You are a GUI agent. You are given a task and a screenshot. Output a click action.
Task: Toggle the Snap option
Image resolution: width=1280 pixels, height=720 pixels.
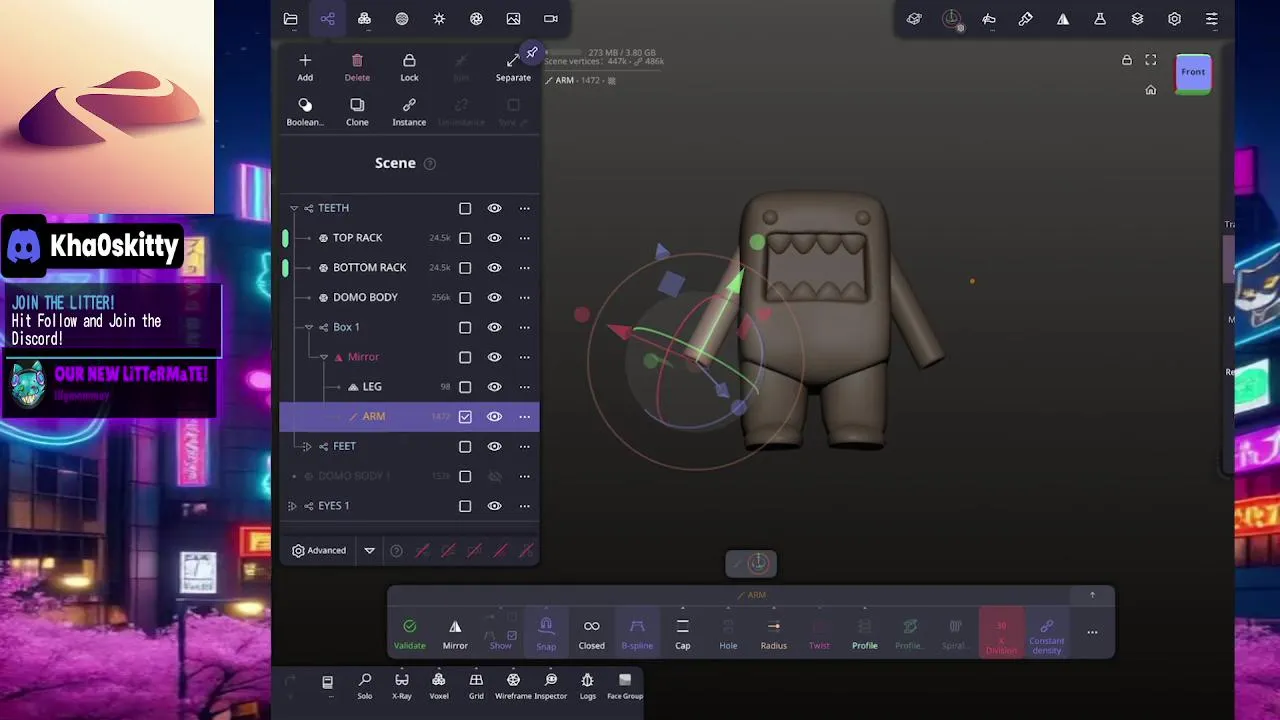pos(546,633)
